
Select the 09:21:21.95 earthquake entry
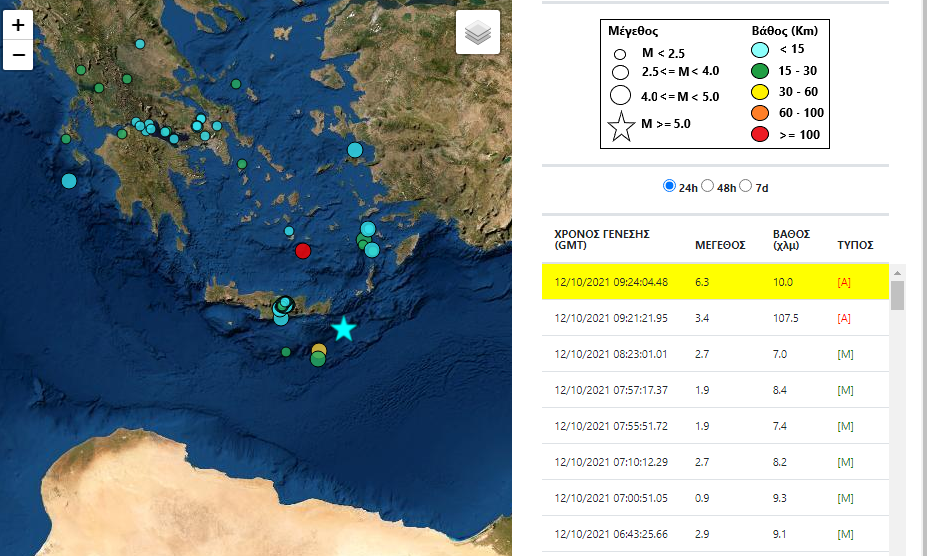(x=715, y=318)
